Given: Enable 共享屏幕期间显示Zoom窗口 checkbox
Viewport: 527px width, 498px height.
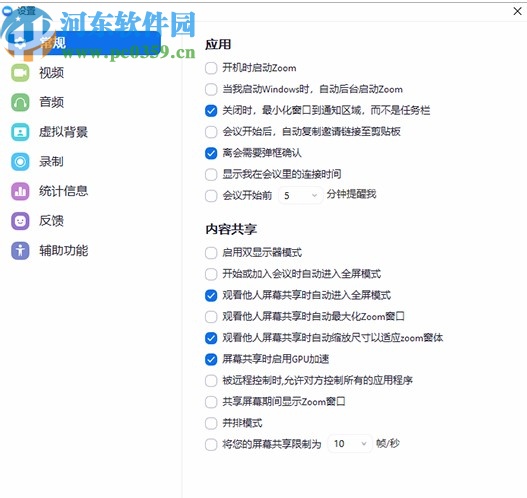Looking at the screenshot, I should click(x=211, y=402).
